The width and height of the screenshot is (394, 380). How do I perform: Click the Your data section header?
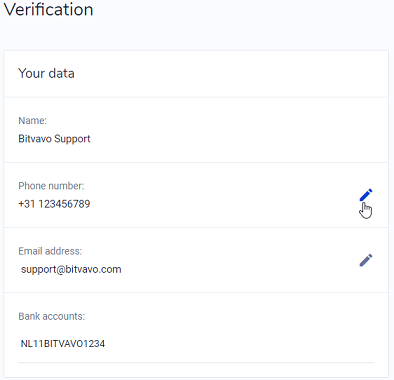click(x=46, y=73)
